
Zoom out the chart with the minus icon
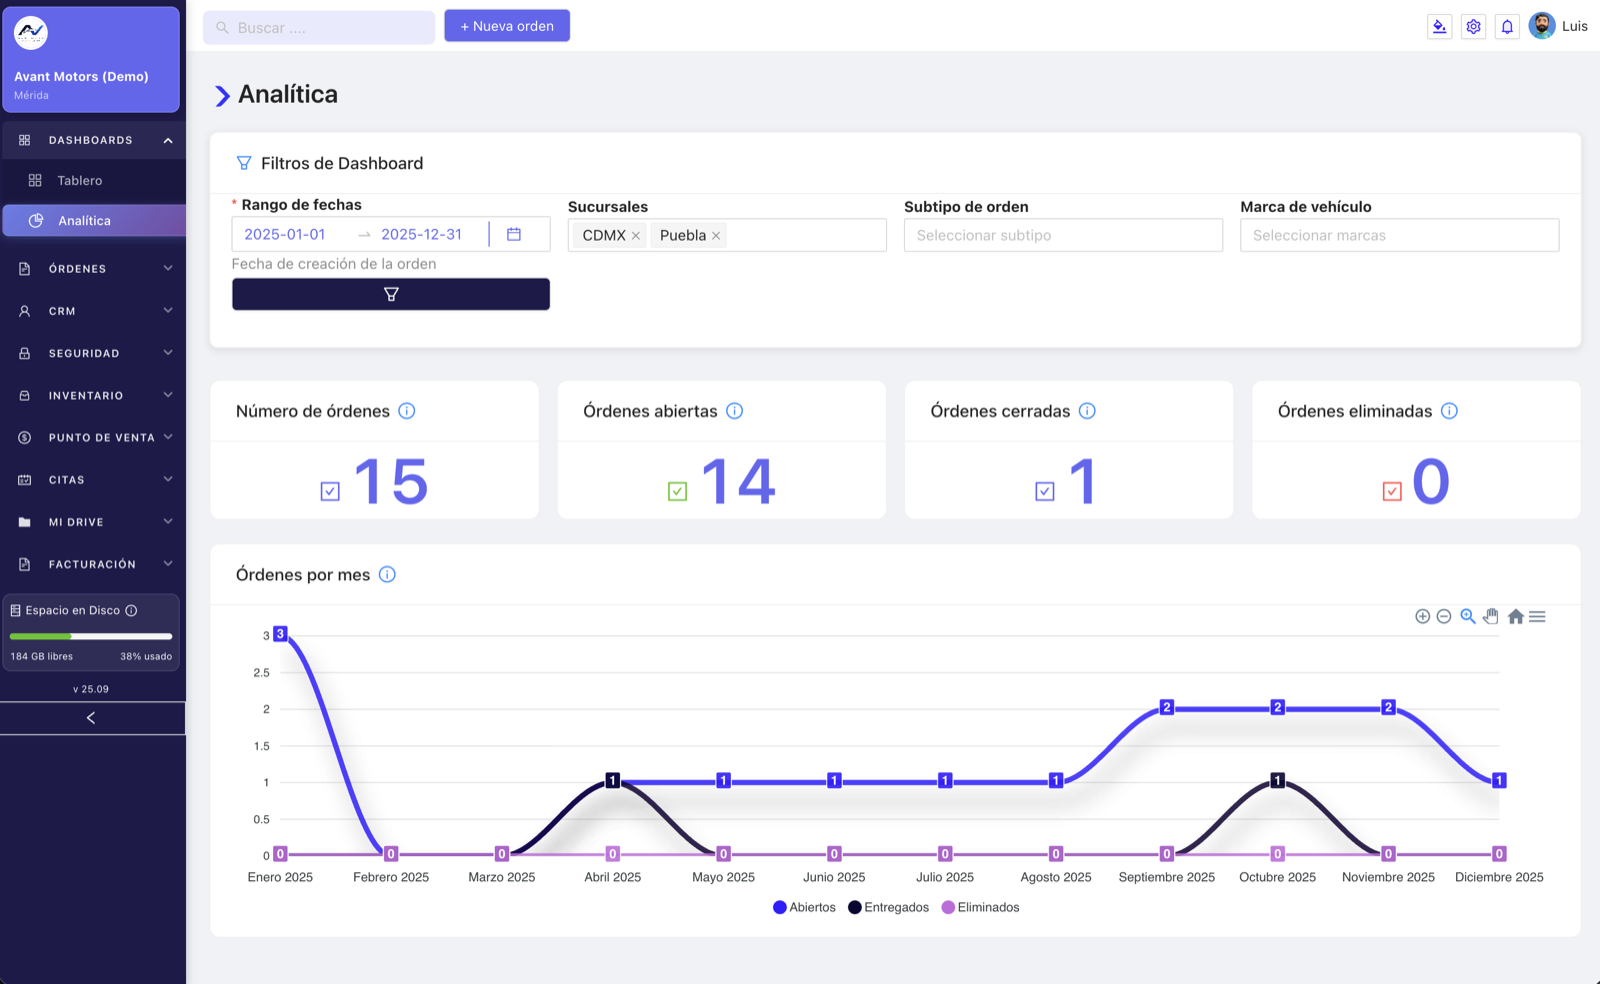[1444, 617]
